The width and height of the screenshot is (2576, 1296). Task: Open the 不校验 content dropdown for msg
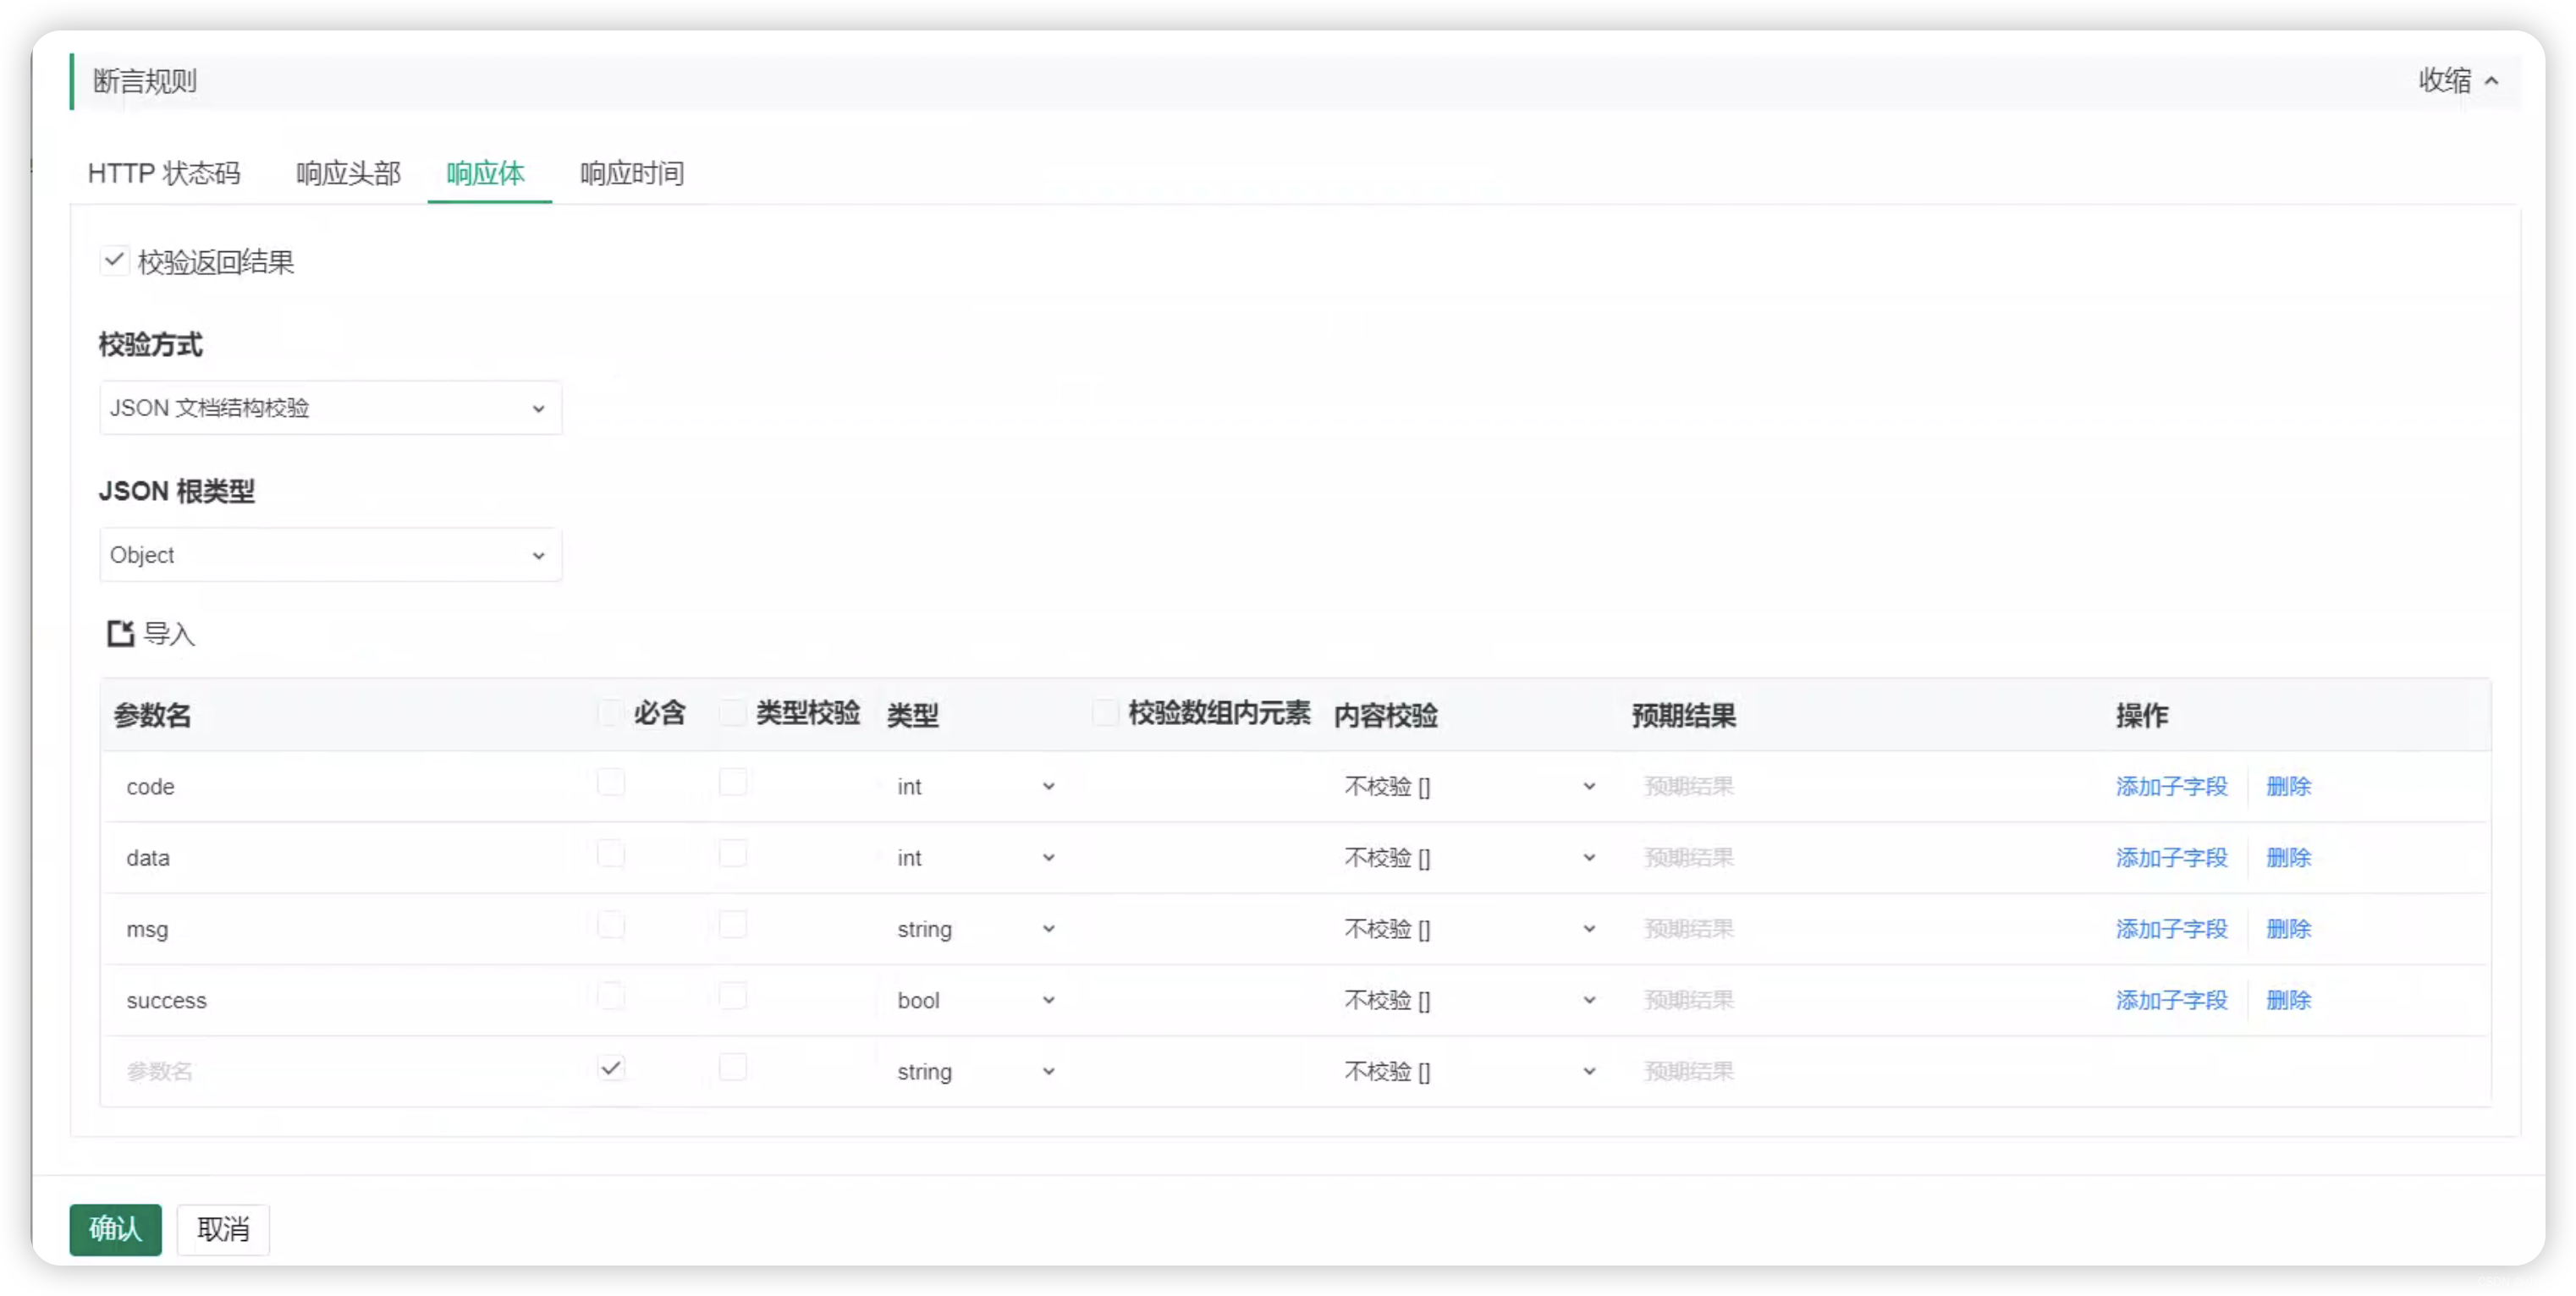click(1468, 929)
